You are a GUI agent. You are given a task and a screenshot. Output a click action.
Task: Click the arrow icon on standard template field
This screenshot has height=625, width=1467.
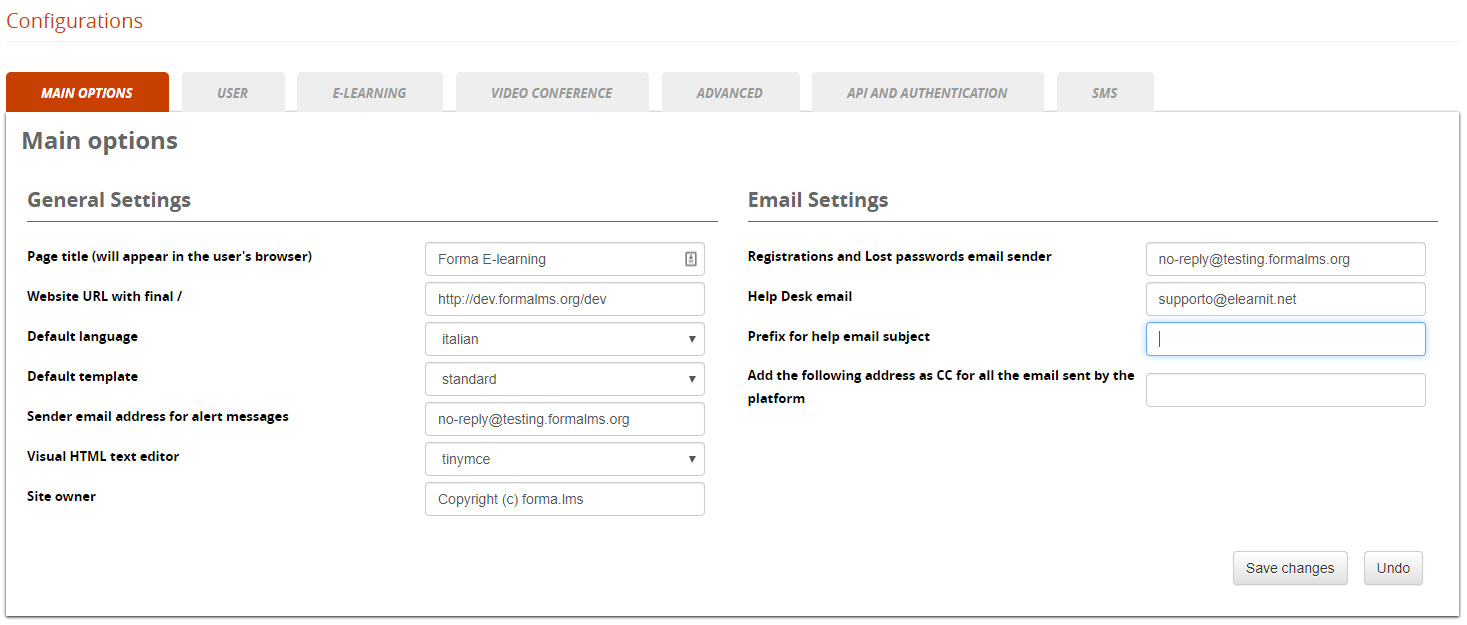coord(692,379)
